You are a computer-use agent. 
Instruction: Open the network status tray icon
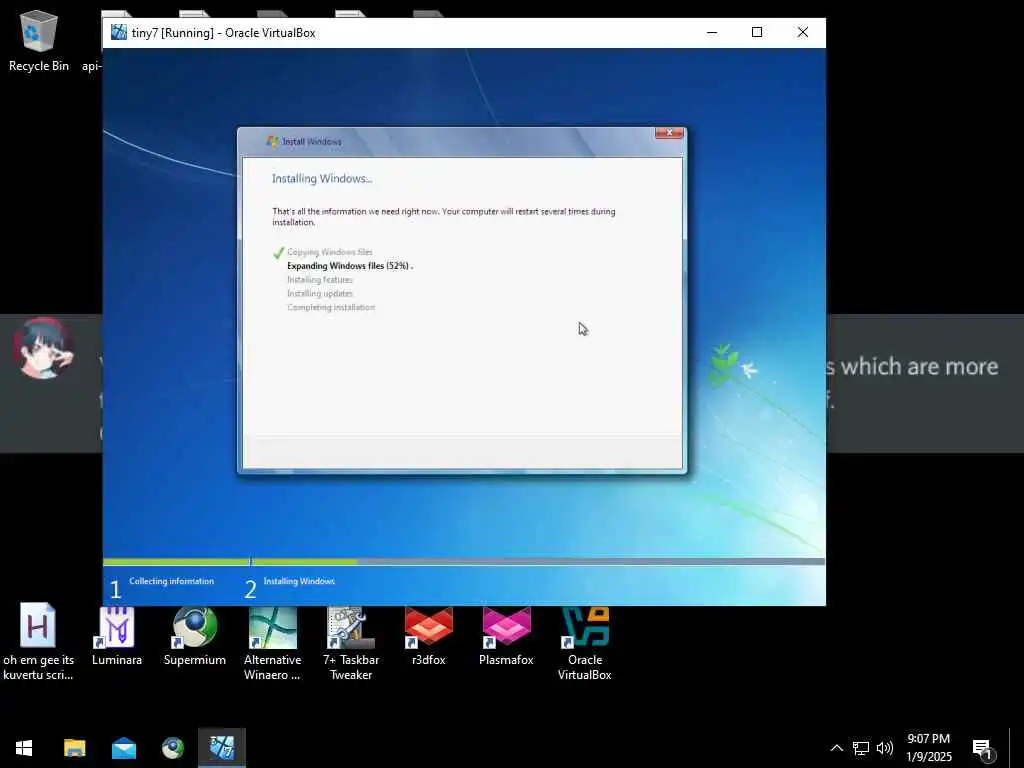(861, 748)
